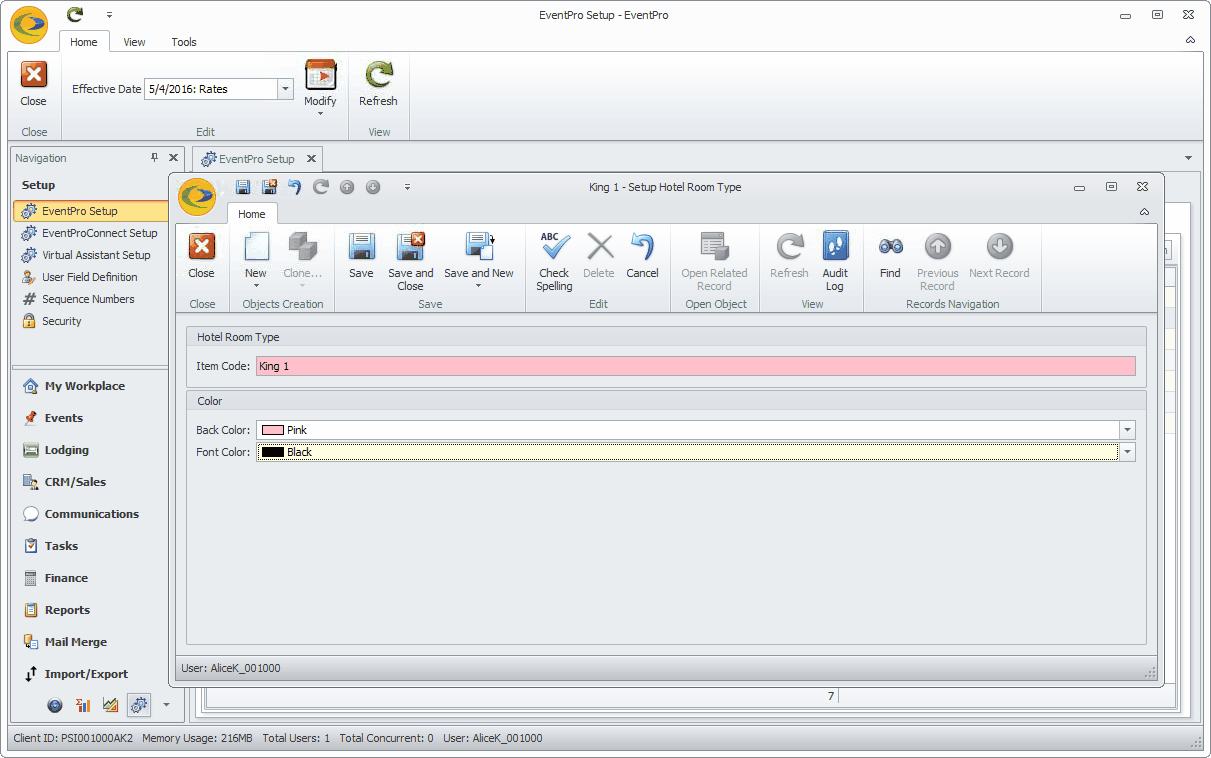Select the main Home ribbon tab

tap(84, 42)
